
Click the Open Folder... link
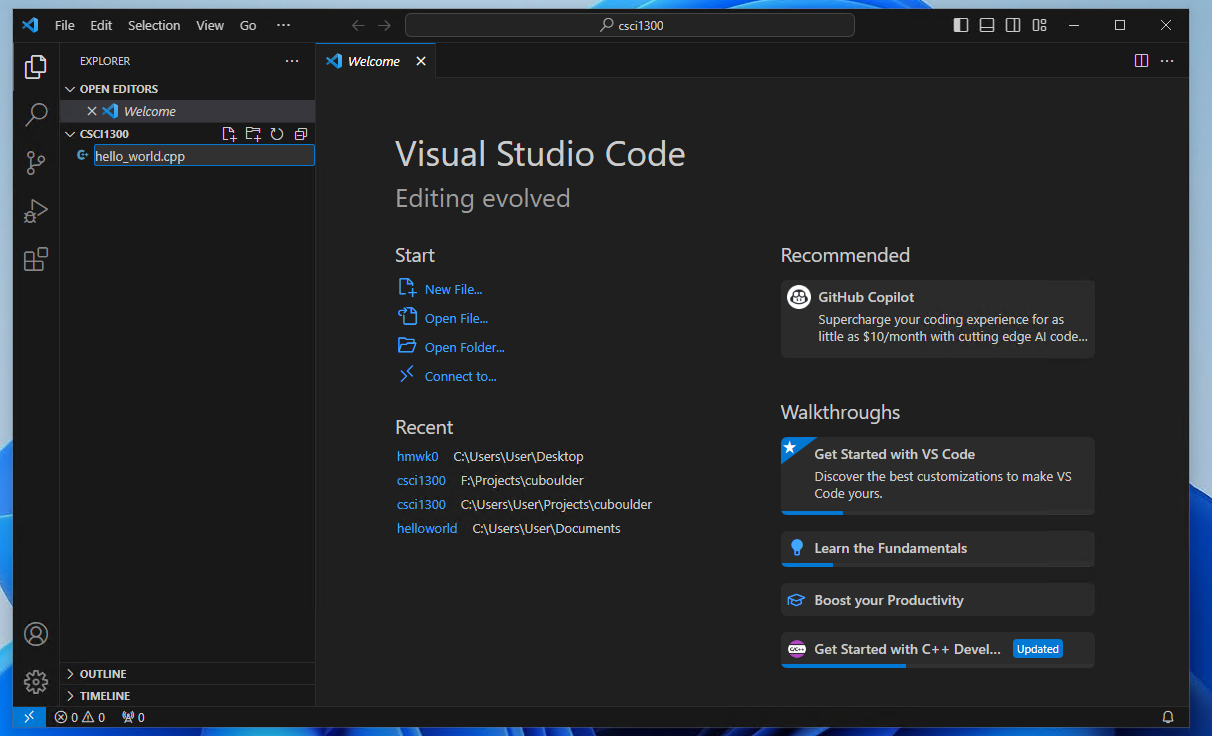coord(464,347)
